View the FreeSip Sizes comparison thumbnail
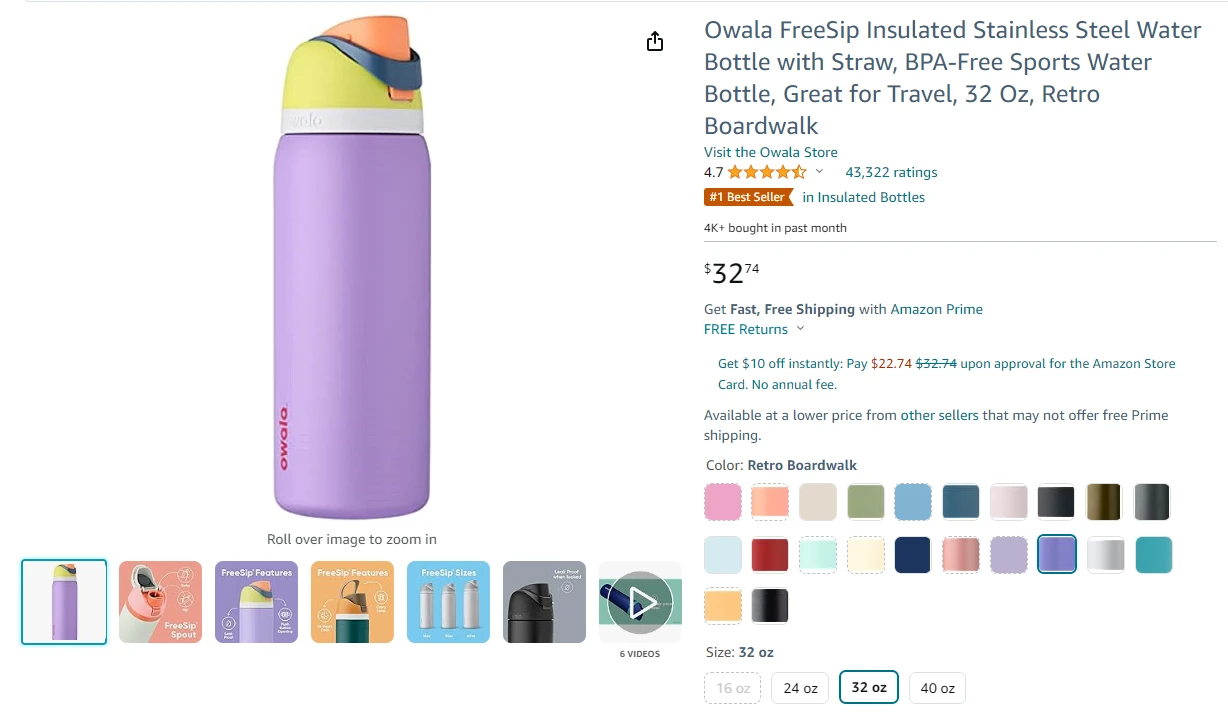The width and height of the screenshot is (1228, 717). click(448, 602)
